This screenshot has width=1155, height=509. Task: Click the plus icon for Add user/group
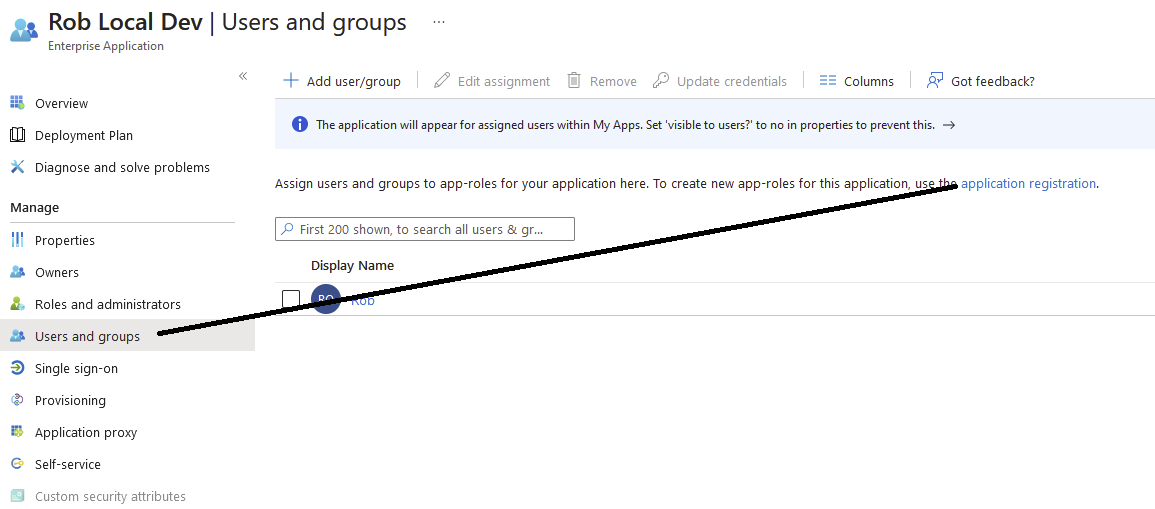tap(291, 80)
